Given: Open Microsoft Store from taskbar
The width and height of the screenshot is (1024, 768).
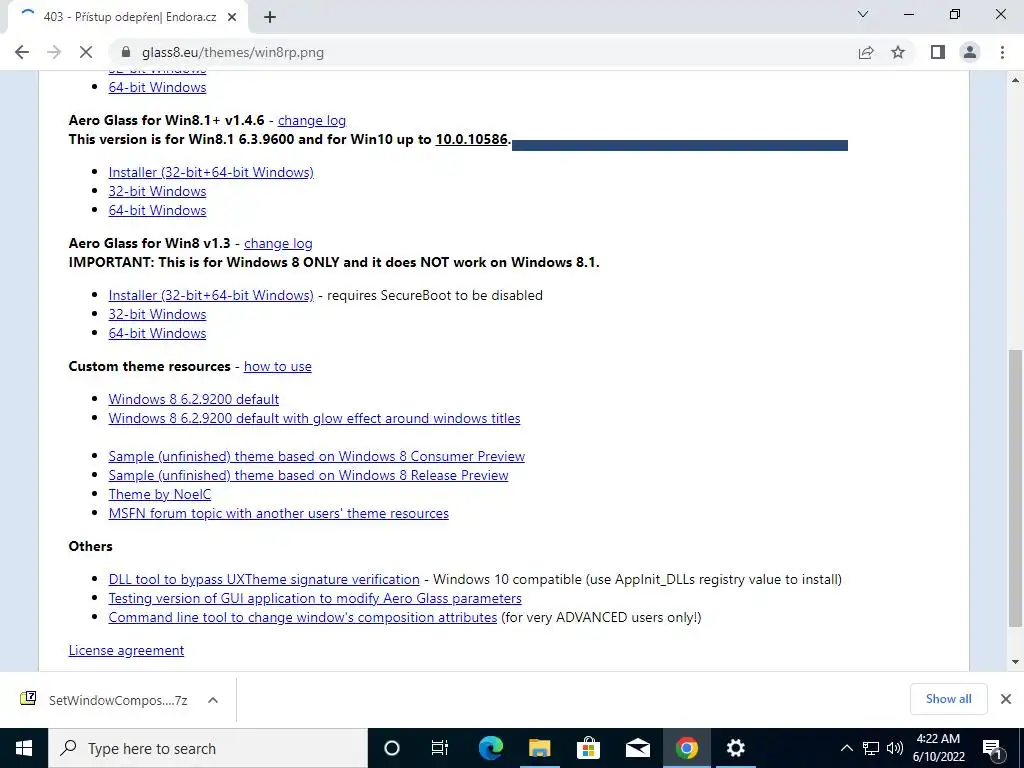Looking at the screenshot, I should pos(588,748).
